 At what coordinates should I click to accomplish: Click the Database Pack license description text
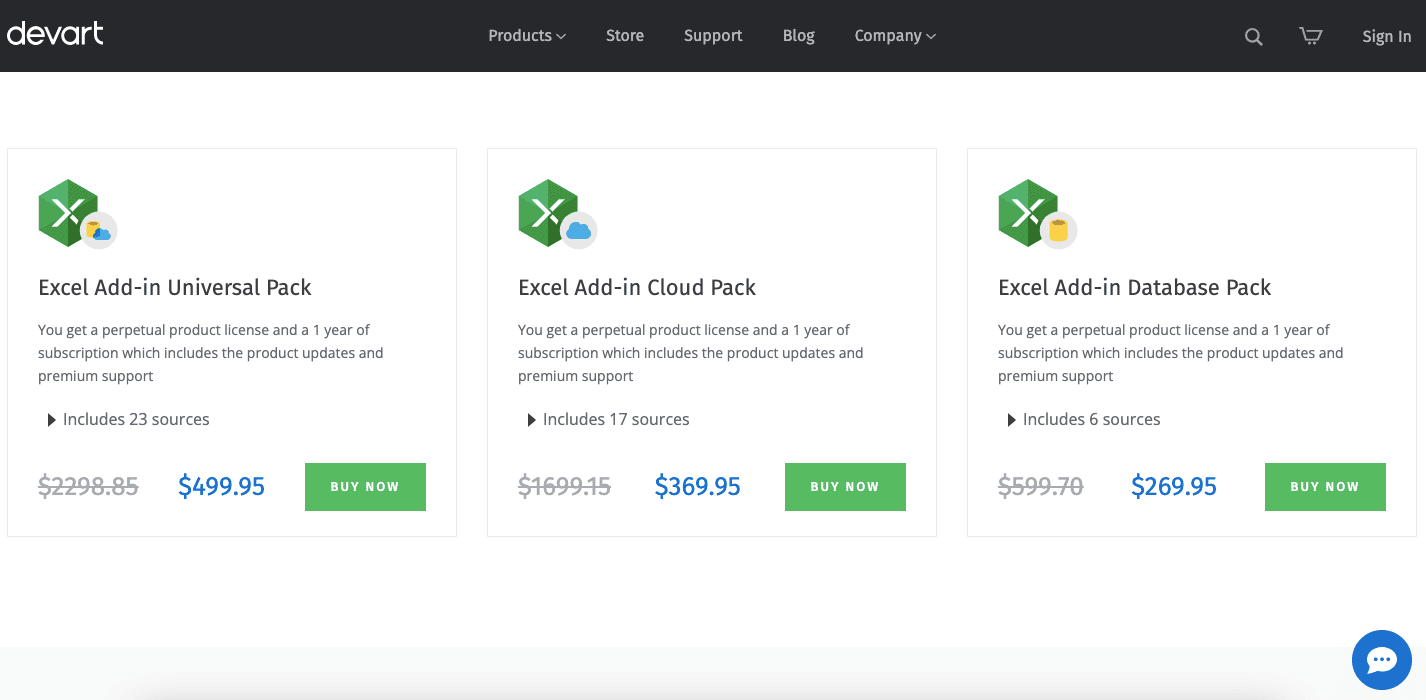(x=1171, y=353)
